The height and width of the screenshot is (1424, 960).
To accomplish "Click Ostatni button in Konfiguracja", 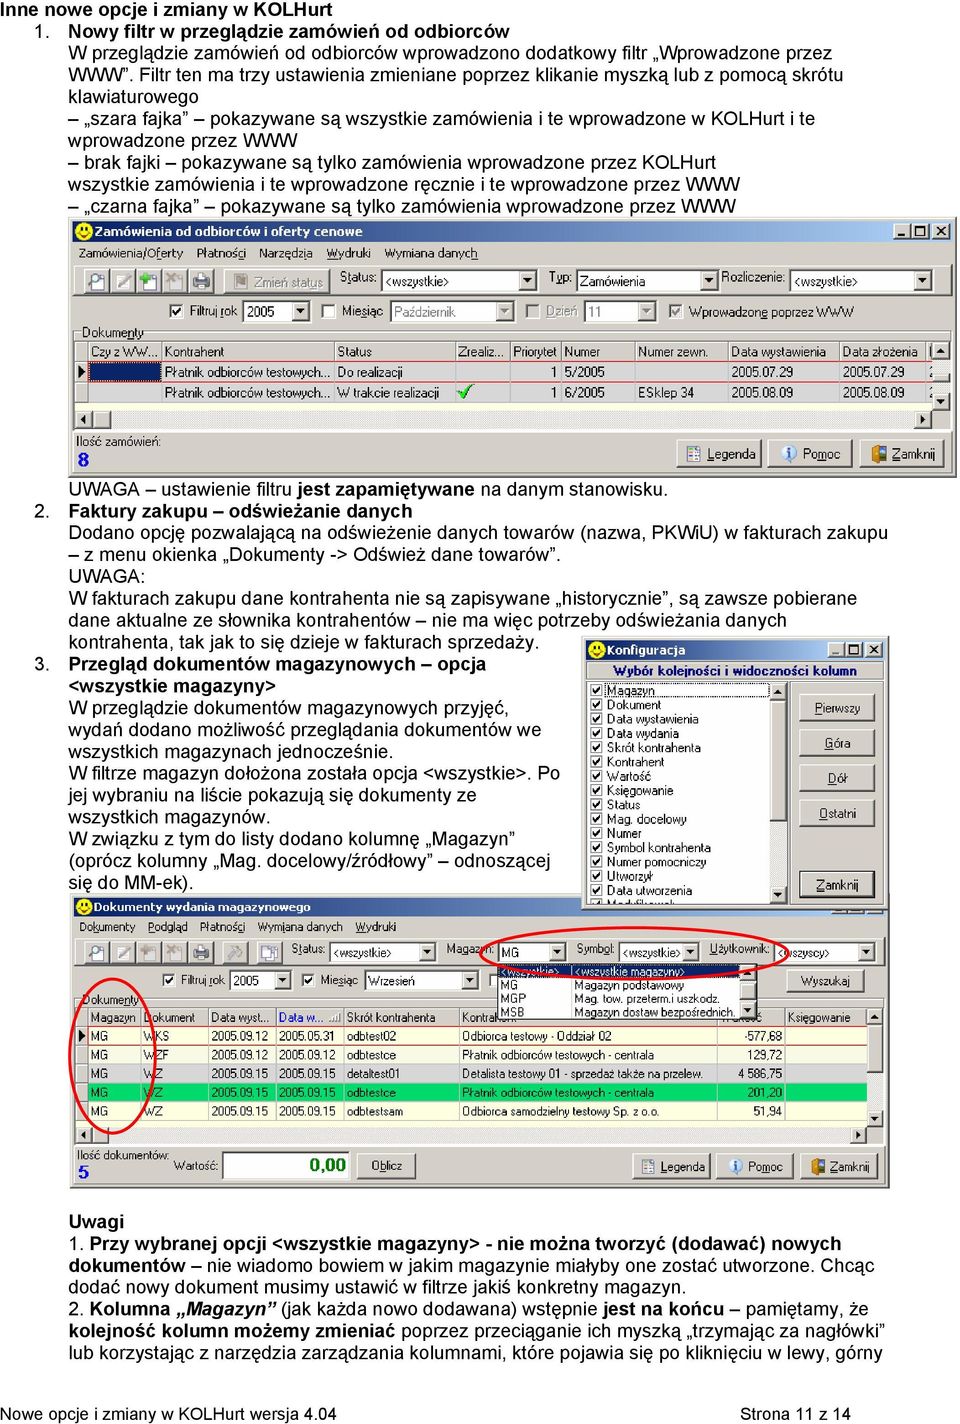I will (837, 813).
